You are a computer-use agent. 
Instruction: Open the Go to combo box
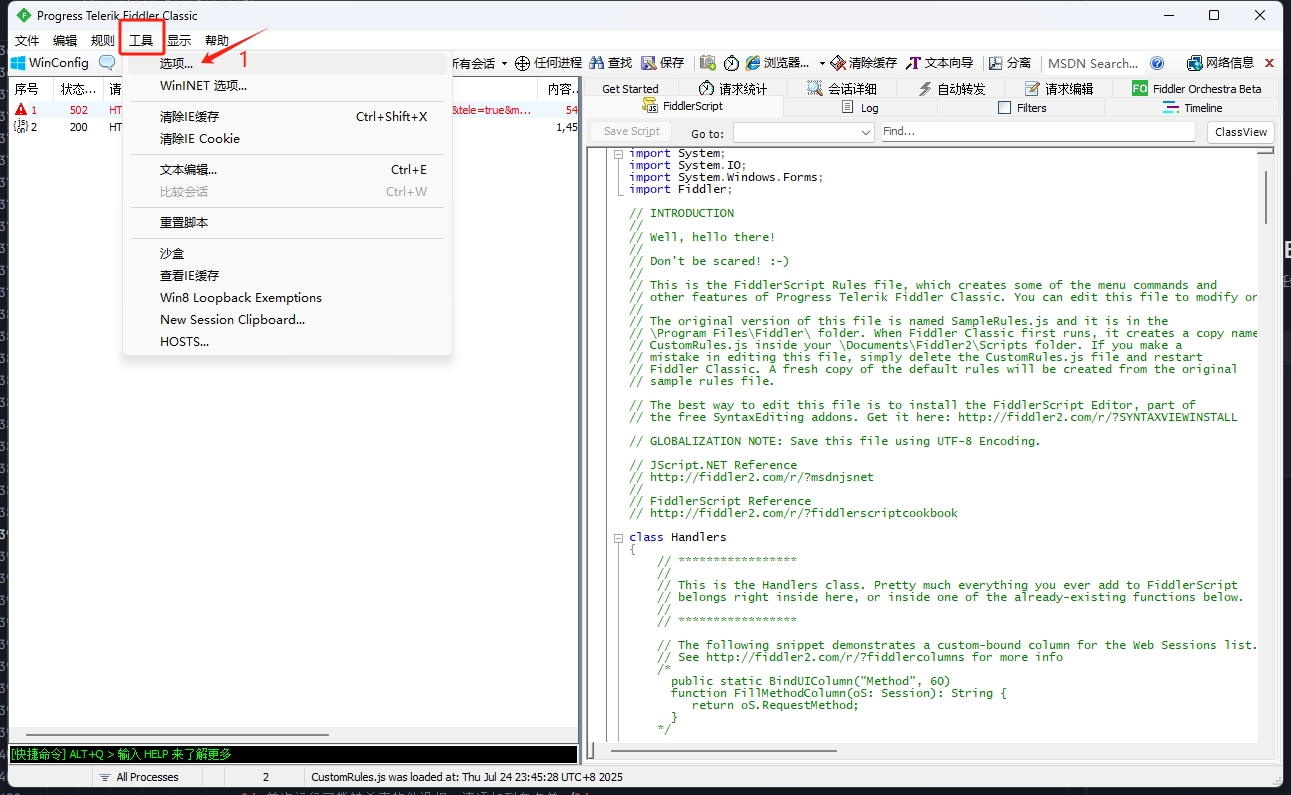coord(804,132)
